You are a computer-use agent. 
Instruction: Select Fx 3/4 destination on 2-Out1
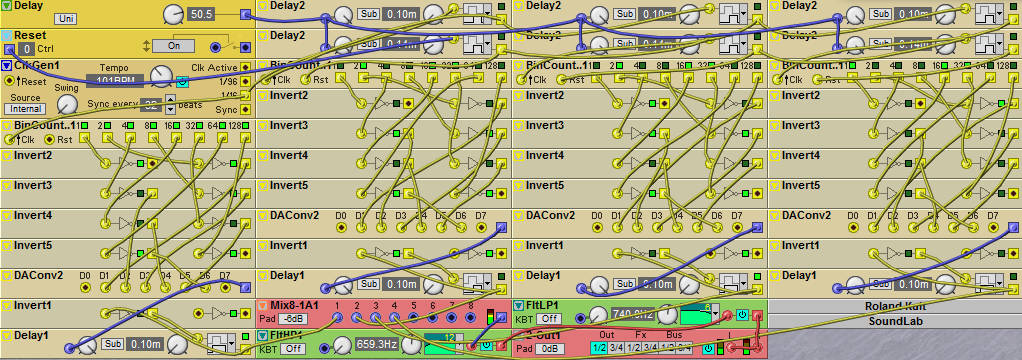point(649,348)
